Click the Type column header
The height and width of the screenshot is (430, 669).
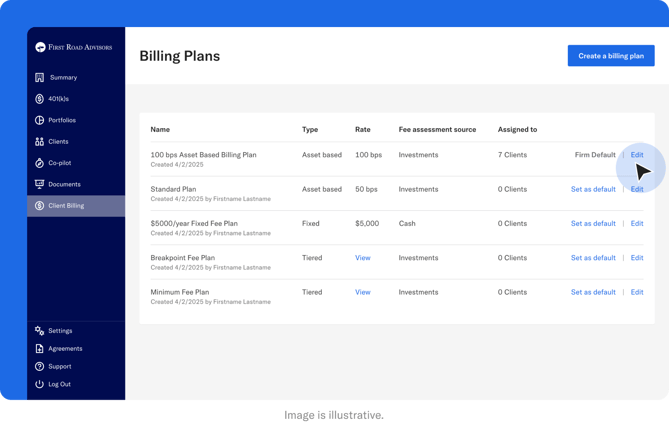(x=310, y=129)
